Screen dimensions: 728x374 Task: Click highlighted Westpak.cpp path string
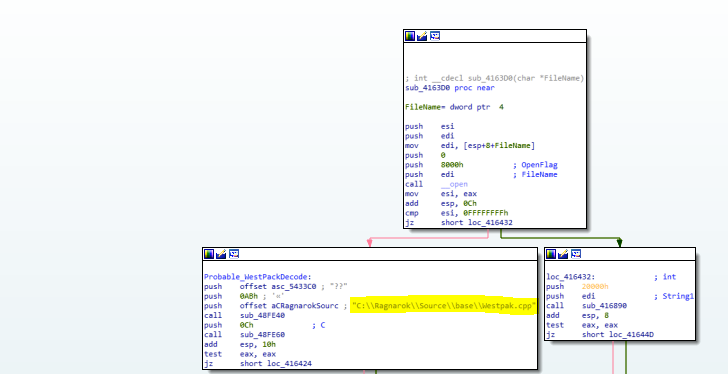pyautogui.click(x=443, y=306)
